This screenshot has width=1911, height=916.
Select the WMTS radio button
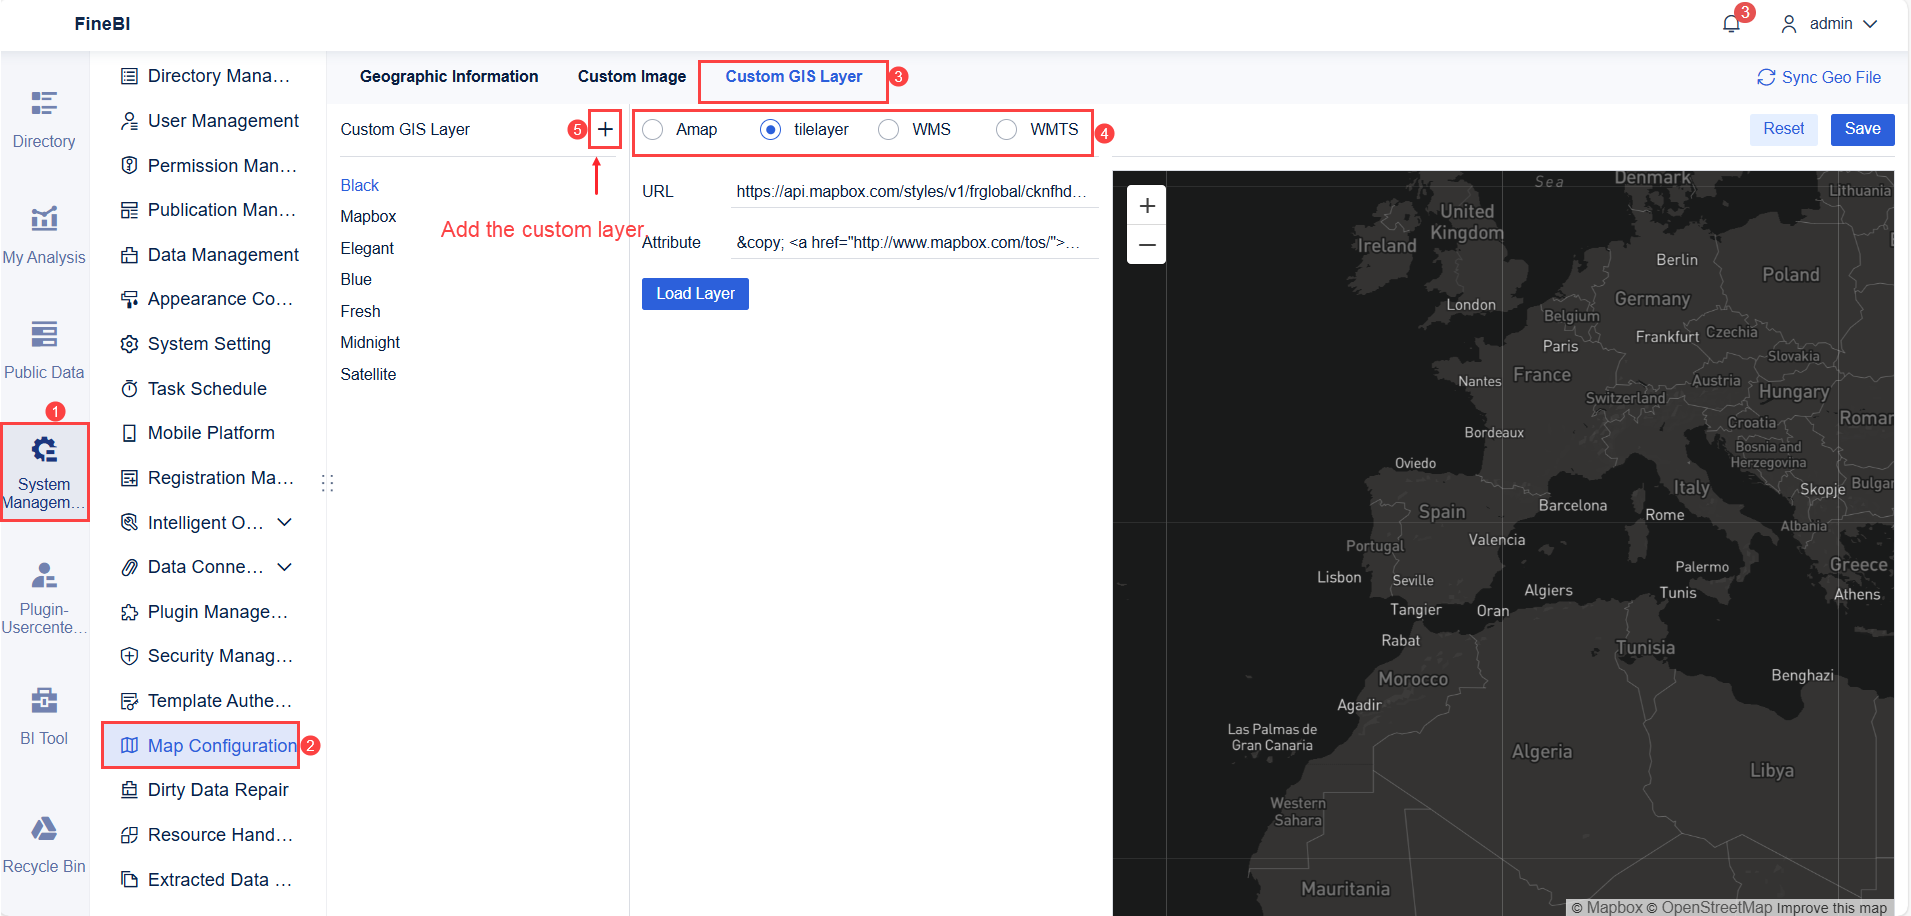click(x=1006, y=129)
